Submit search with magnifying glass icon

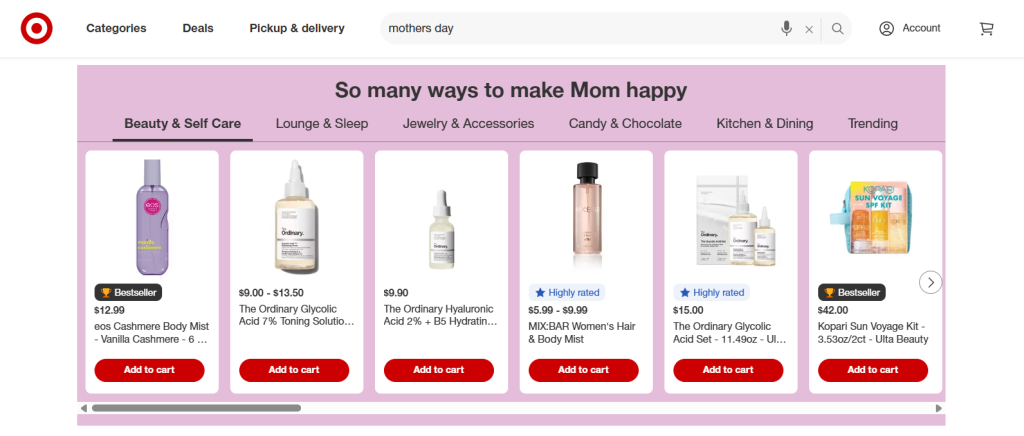(x=838, y=29)
